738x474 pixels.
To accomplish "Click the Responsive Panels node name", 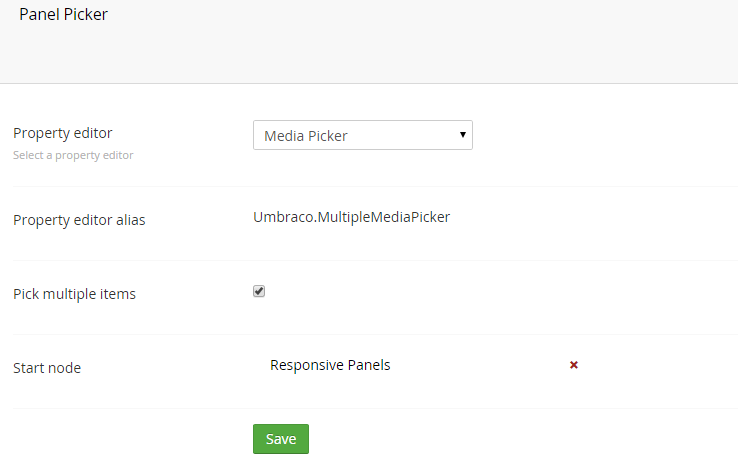I will tap(330, 365).
